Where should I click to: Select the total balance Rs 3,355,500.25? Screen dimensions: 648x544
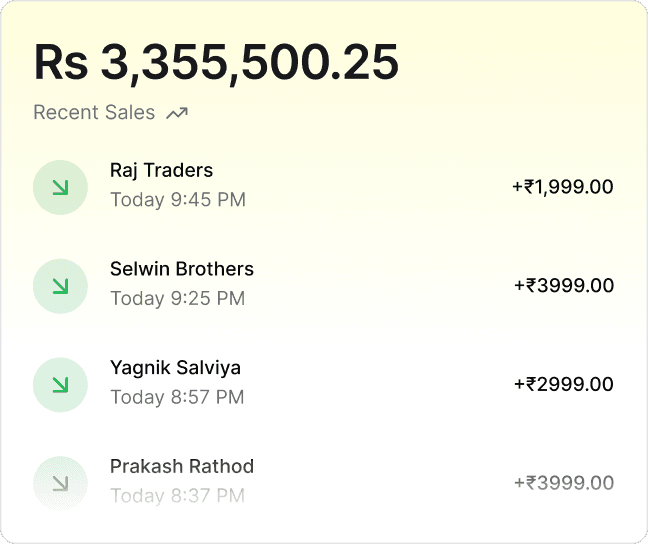[216, 62]
